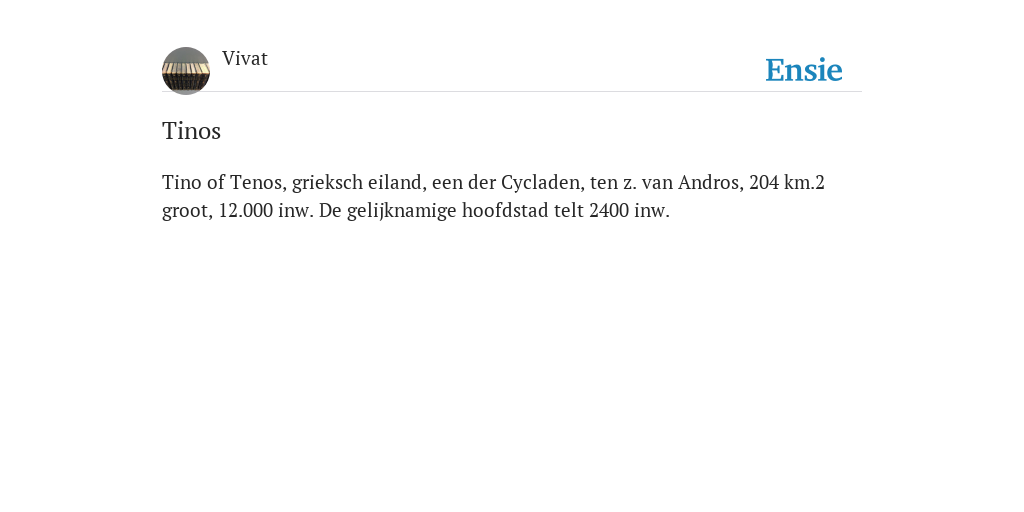
Task: Click the Vivat circular avatar image
Action: 186,71
